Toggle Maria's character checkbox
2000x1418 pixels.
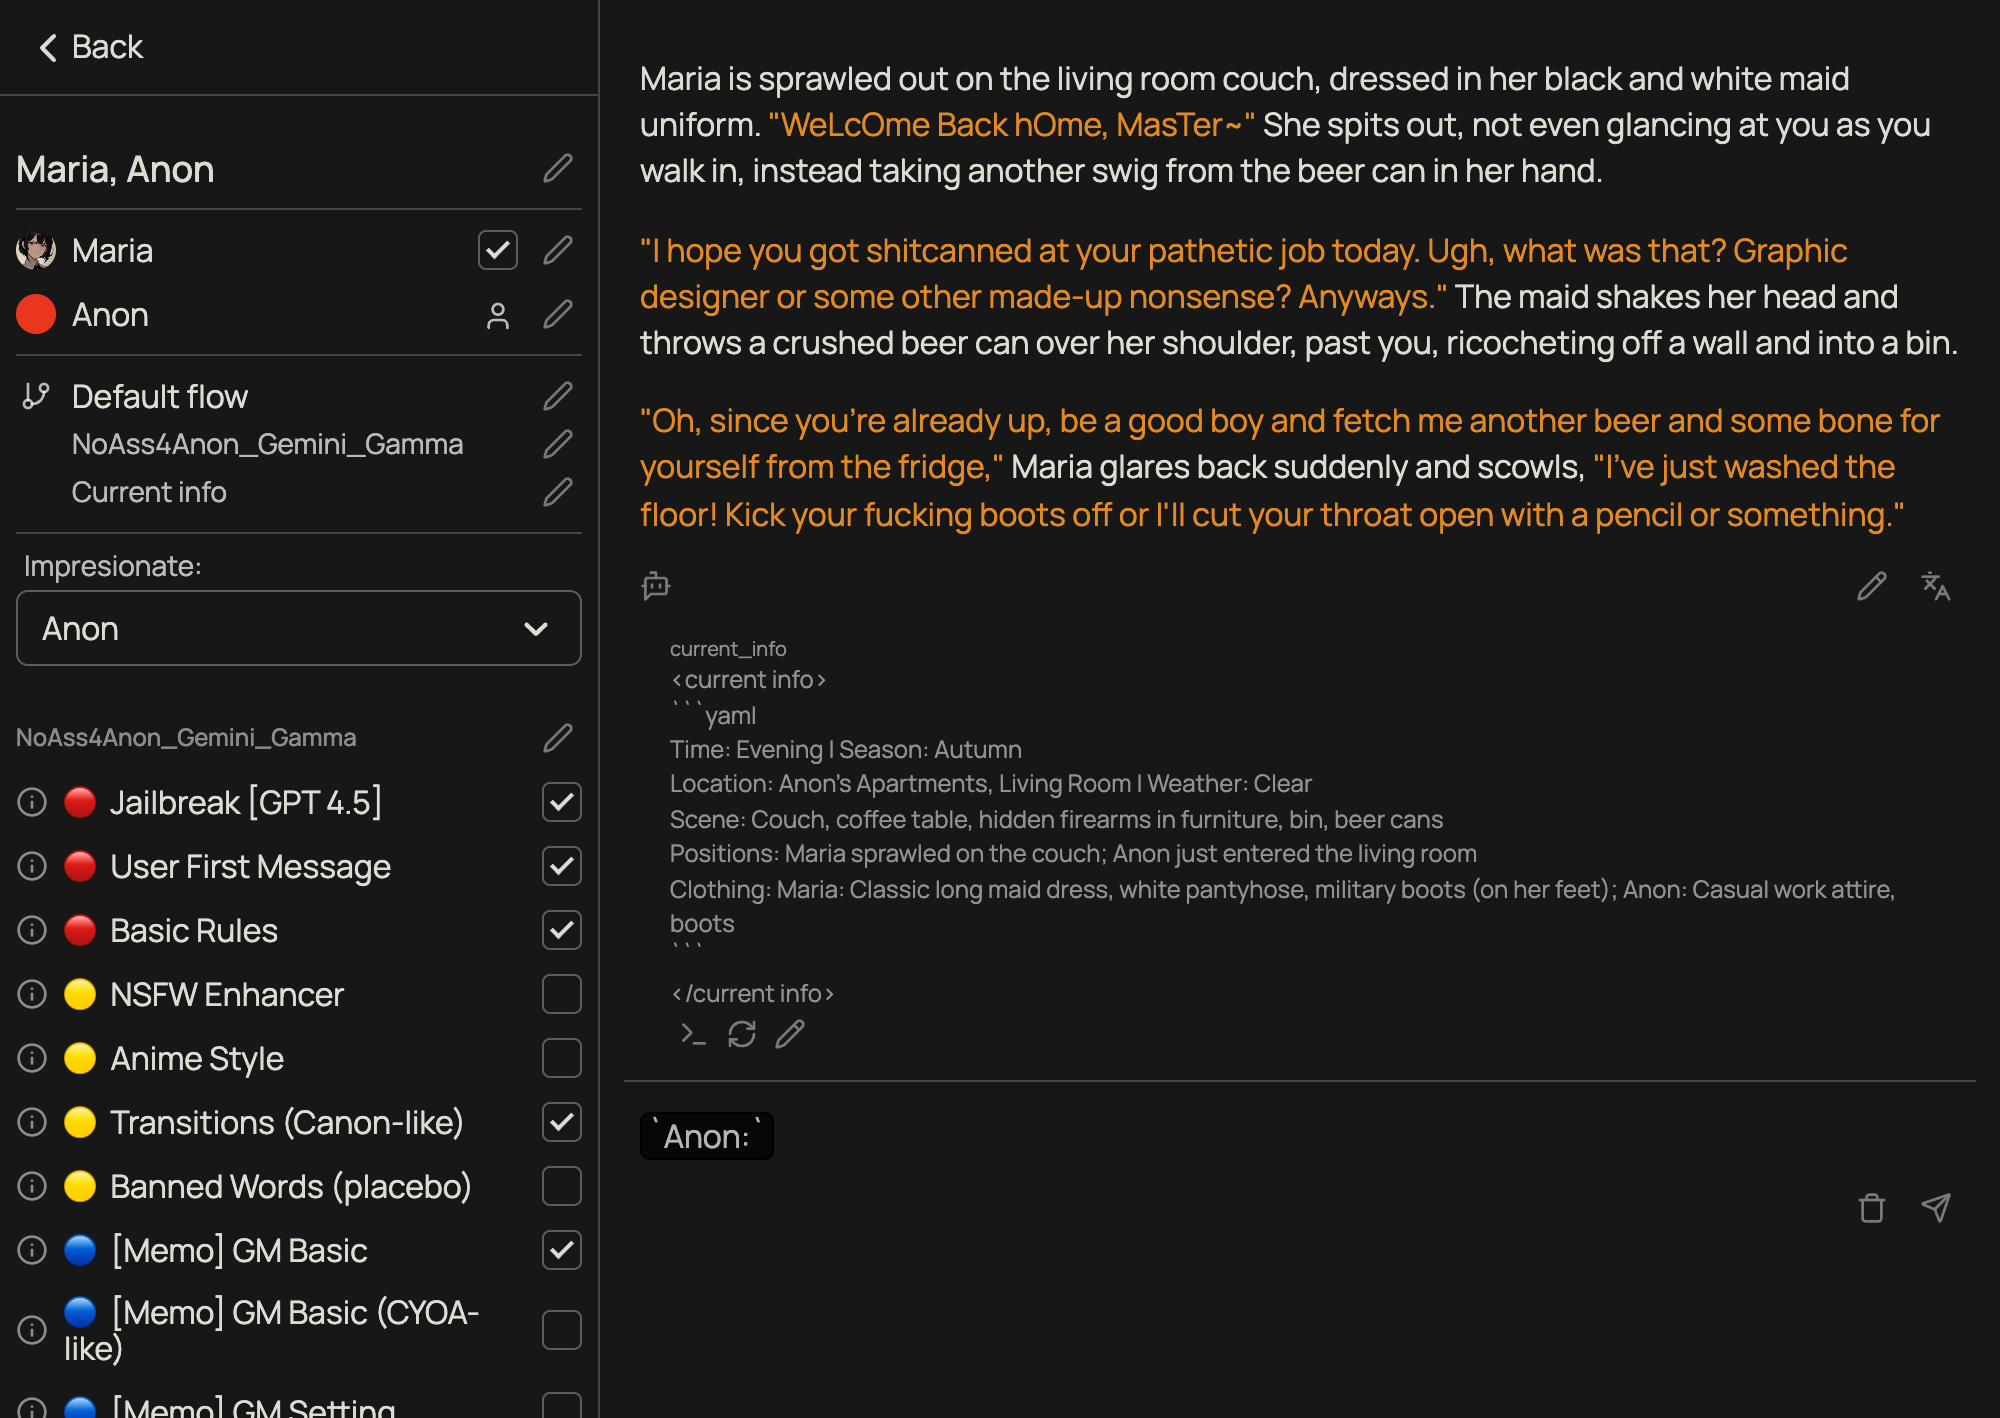[497, 250]
